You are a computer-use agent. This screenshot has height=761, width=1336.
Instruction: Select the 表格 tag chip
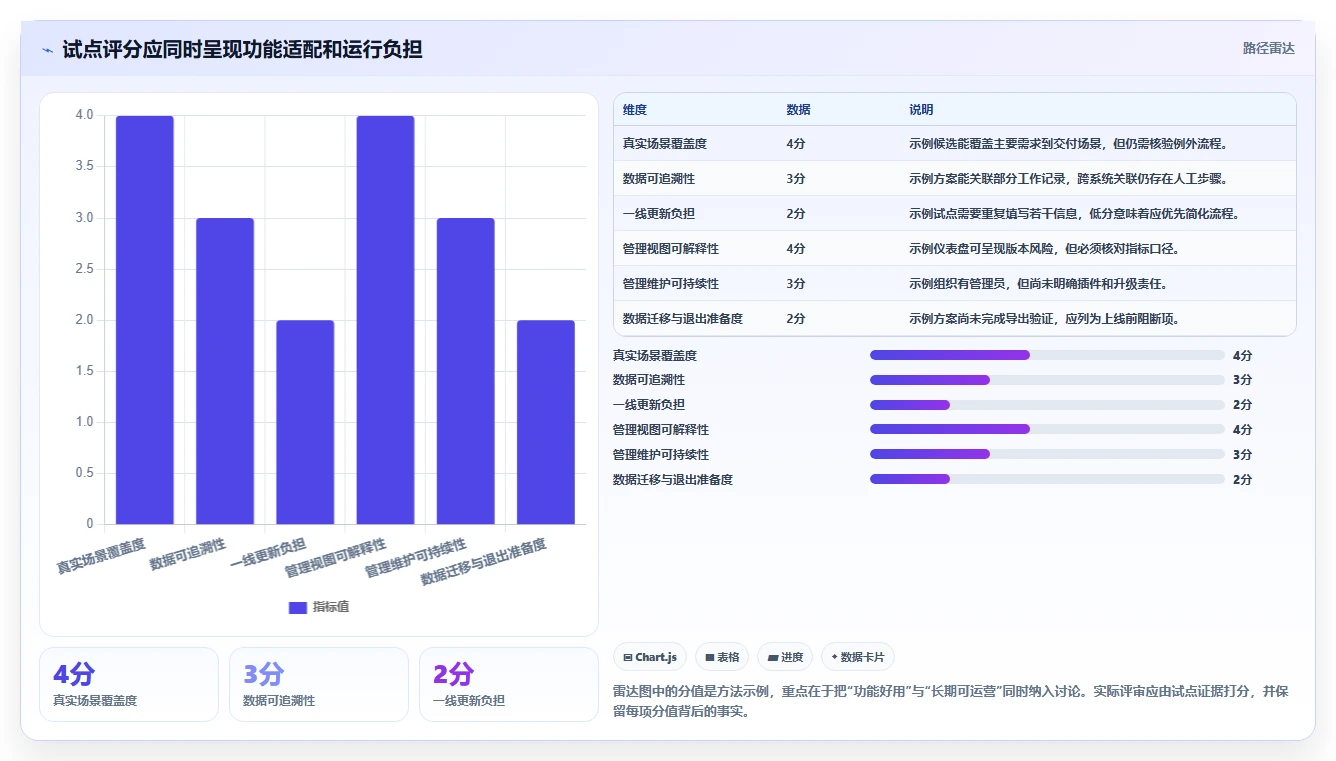(722, 657)
